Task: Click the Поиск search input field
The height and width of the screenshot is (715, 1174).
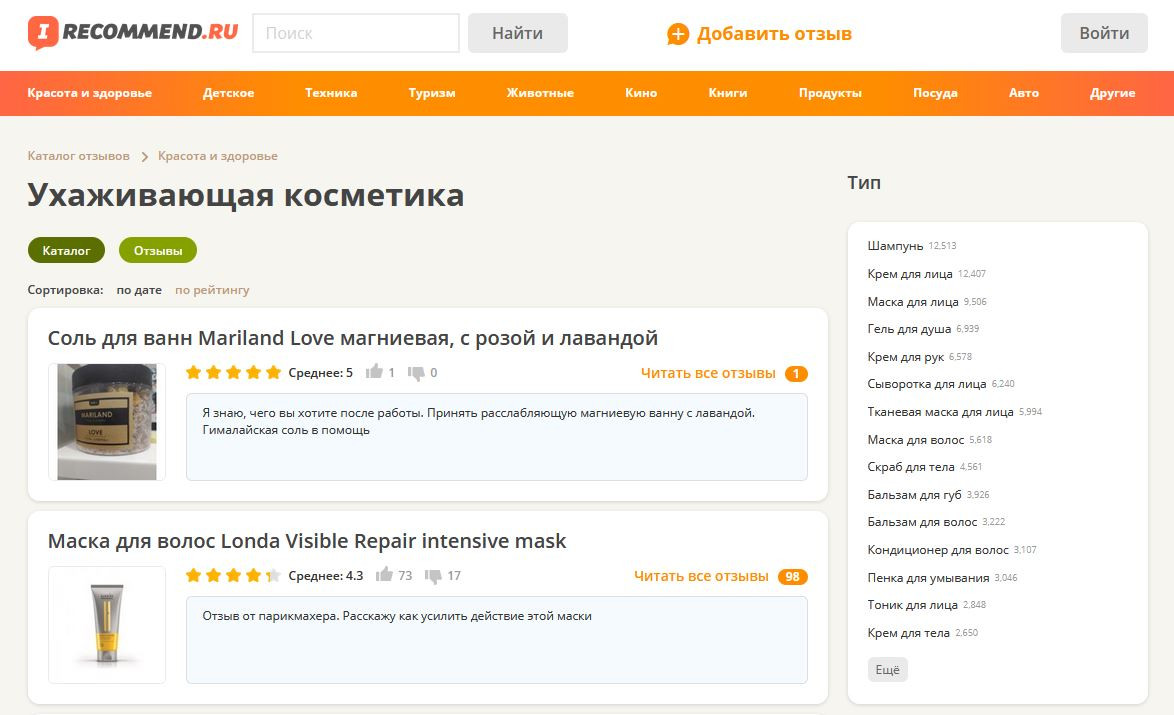Action: coord(356,33)
